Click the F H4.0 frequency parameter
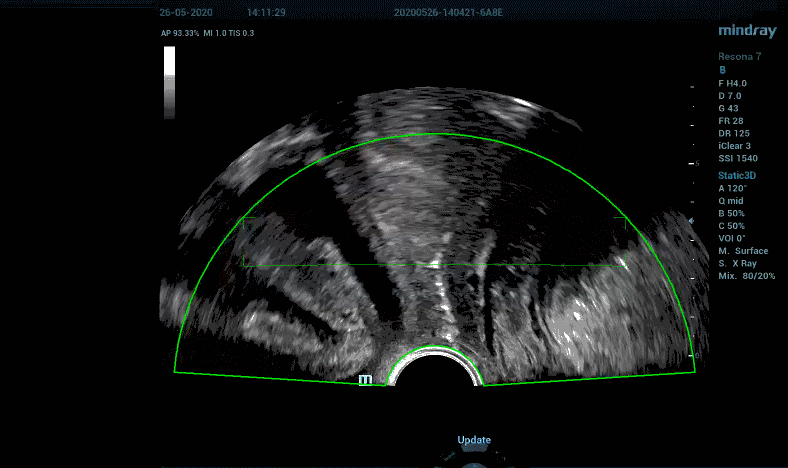788x468 pixels. coord(735,83)
